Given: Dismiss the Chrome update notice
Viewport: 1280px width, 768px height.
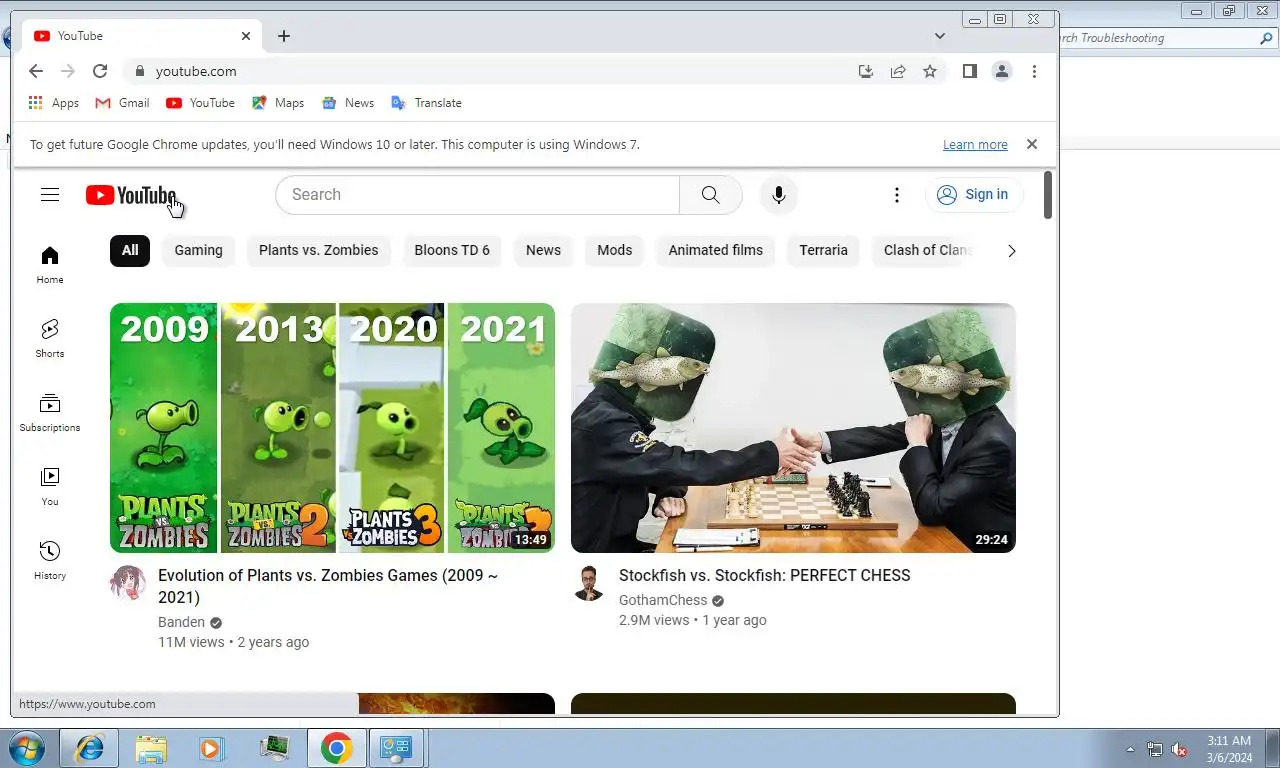Looking at the screenshot, I should coord(1032,144).
